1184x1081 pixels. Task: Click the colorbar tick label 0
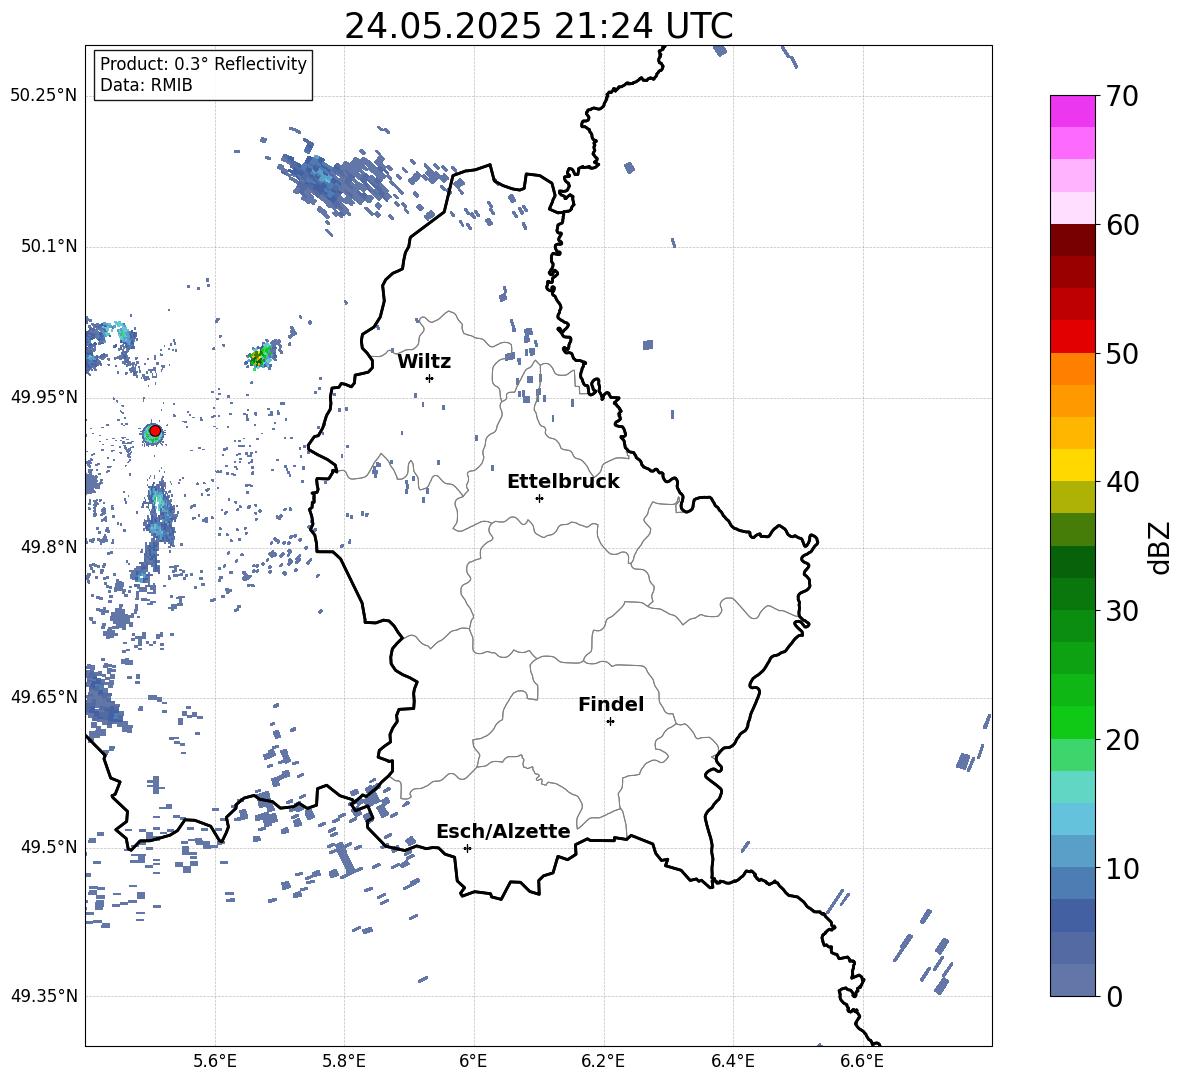[1115, 996]
